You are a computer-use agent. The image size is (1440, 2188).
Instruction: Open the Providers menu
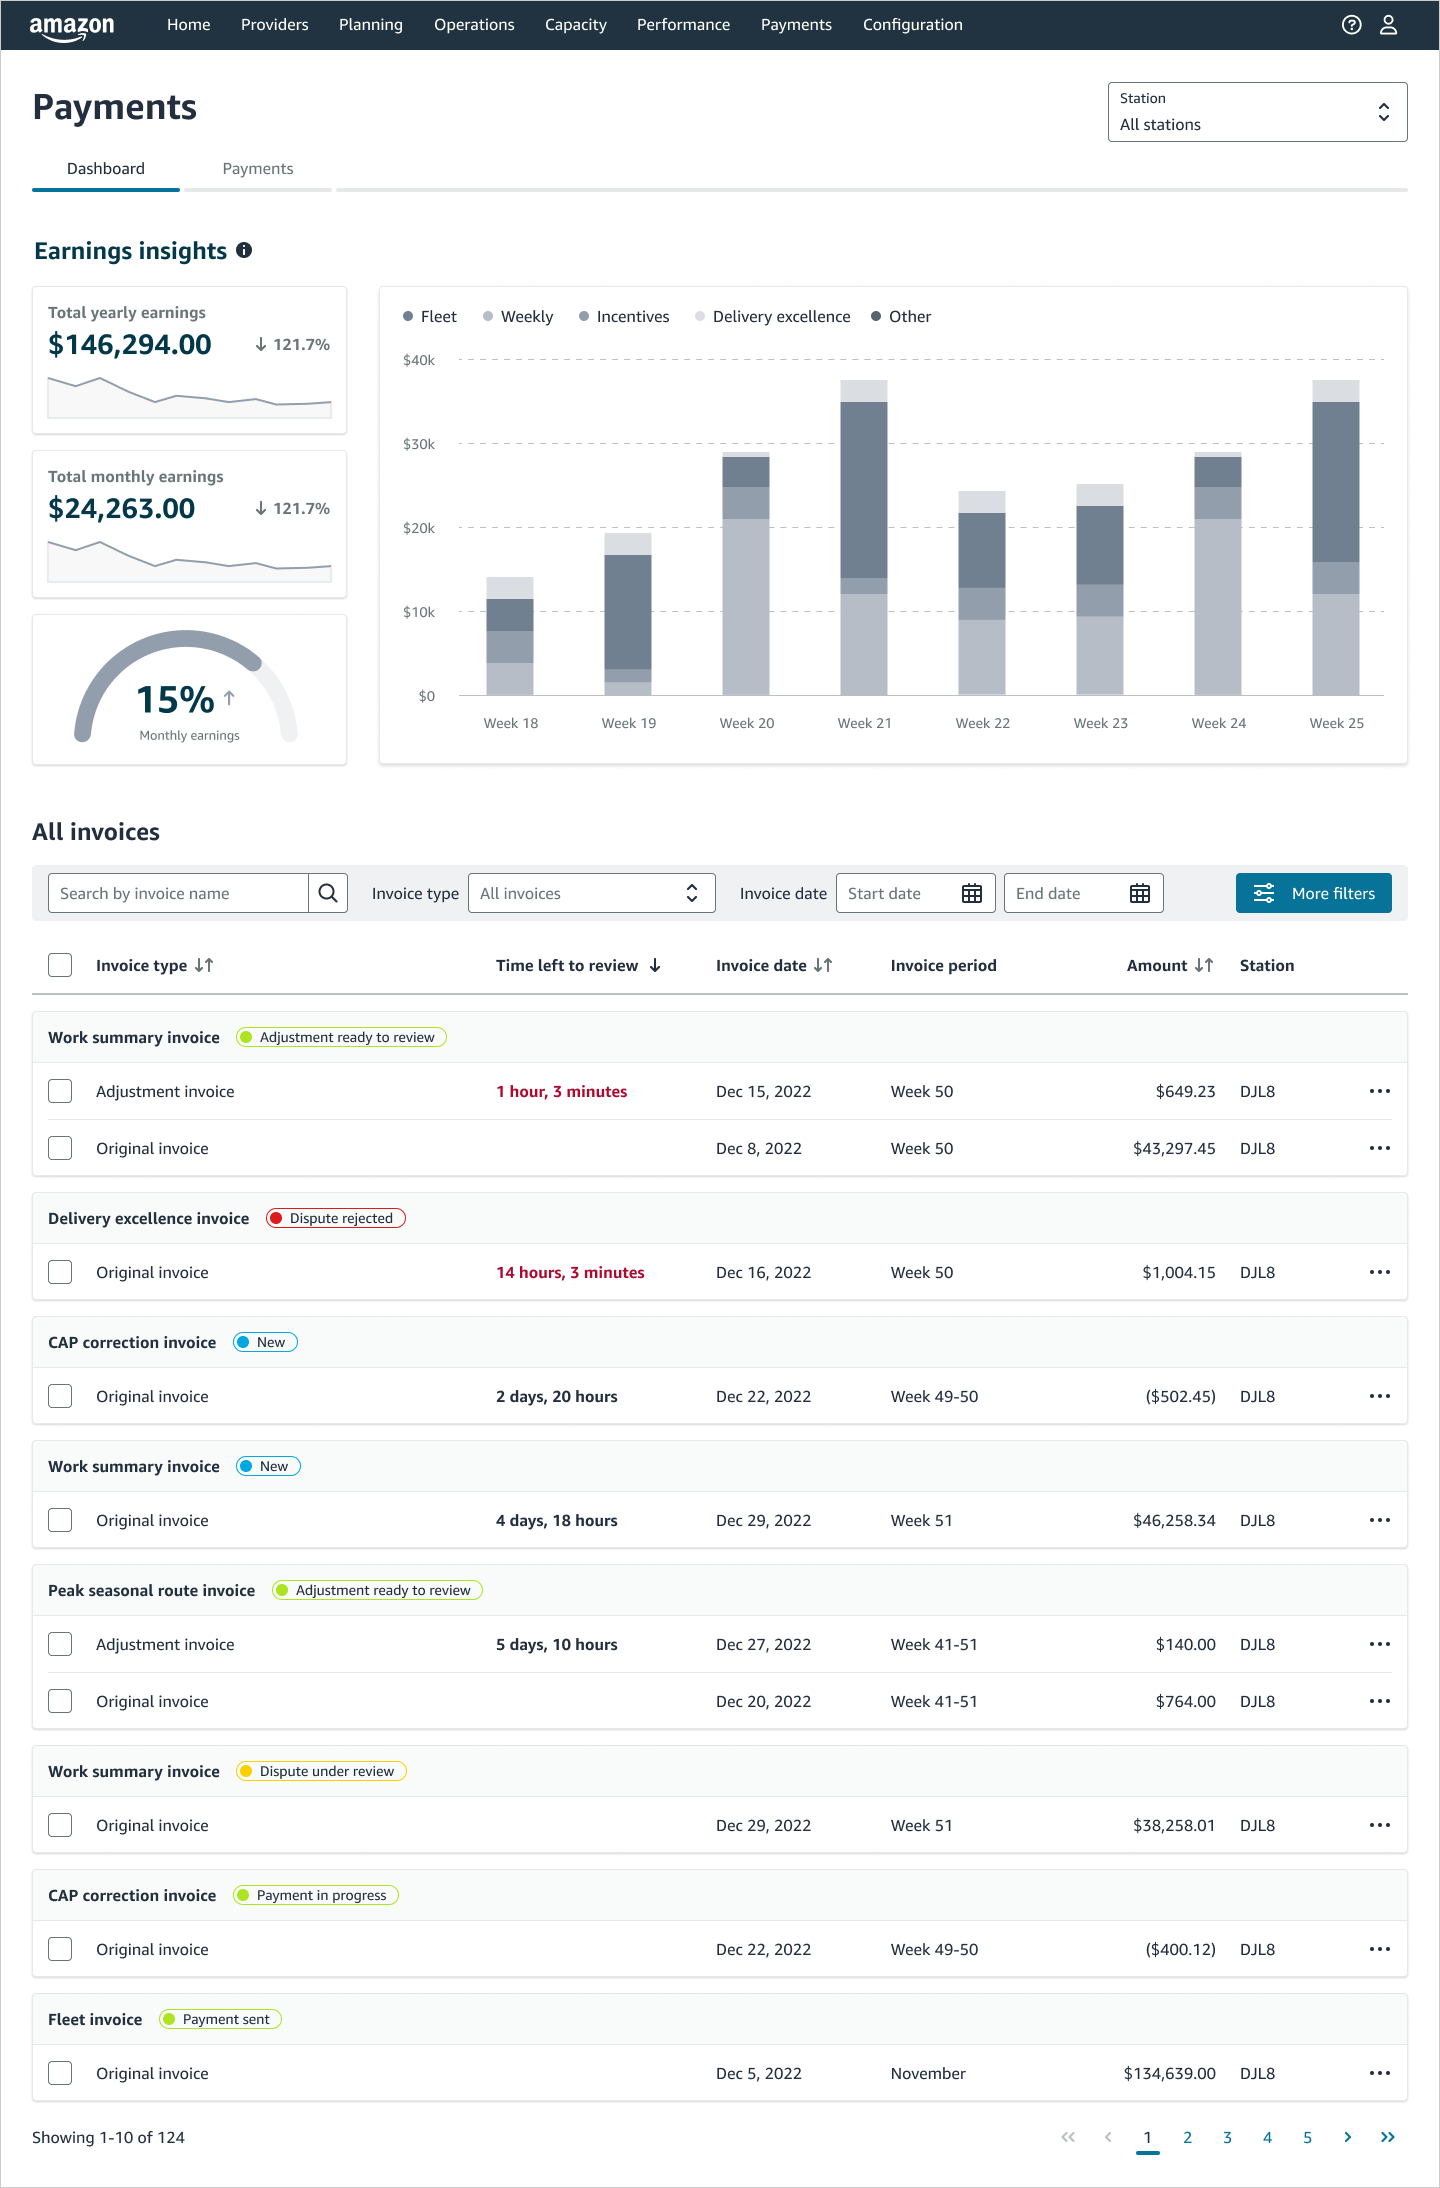click(x=275, y=25)
